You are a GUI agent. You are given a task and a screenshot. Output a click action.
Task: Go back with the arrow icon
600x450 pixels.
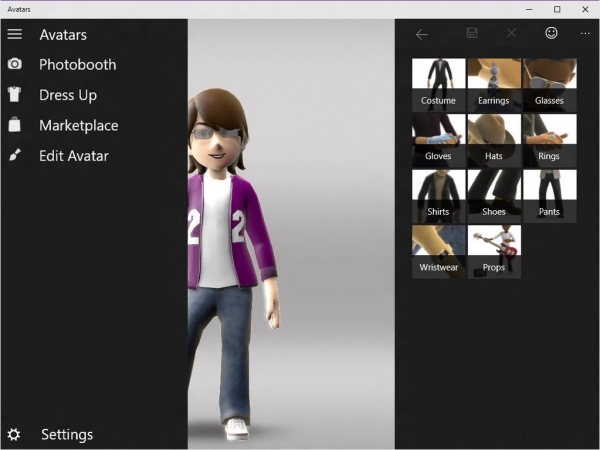pos(421,34)
